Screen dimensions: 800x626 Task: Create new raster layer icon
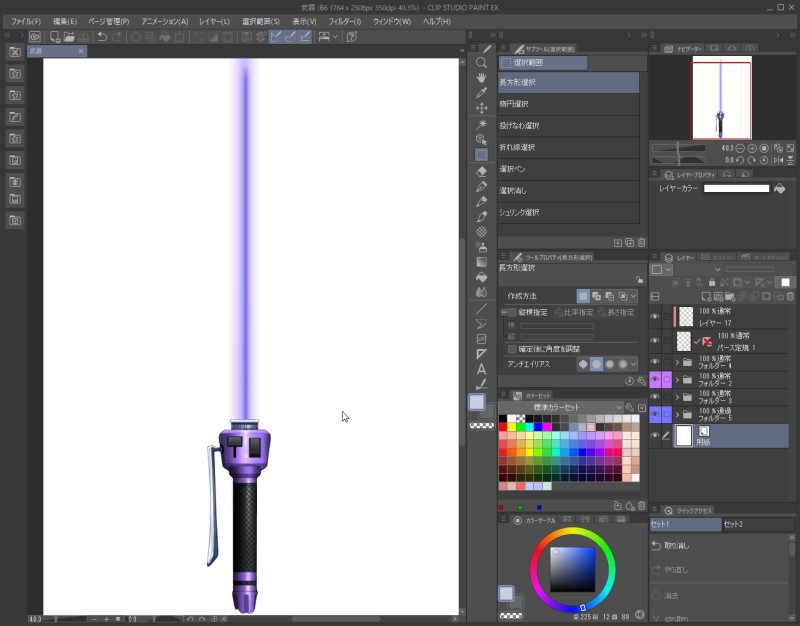(x=706, y=296)
